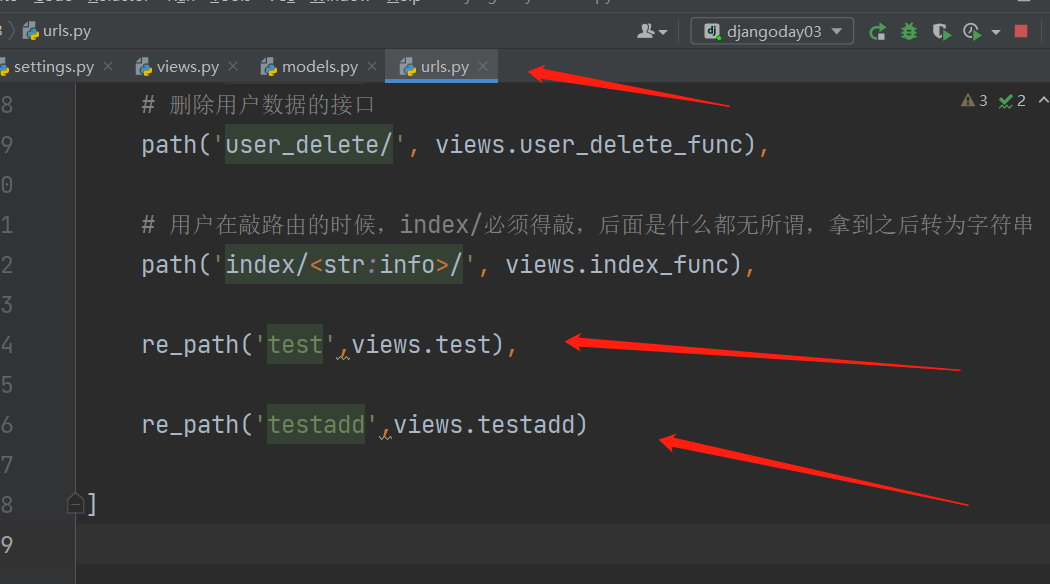This screenshot has width=1050, height=584.
Task: Close the models.py tab
Action: (372, 66)
